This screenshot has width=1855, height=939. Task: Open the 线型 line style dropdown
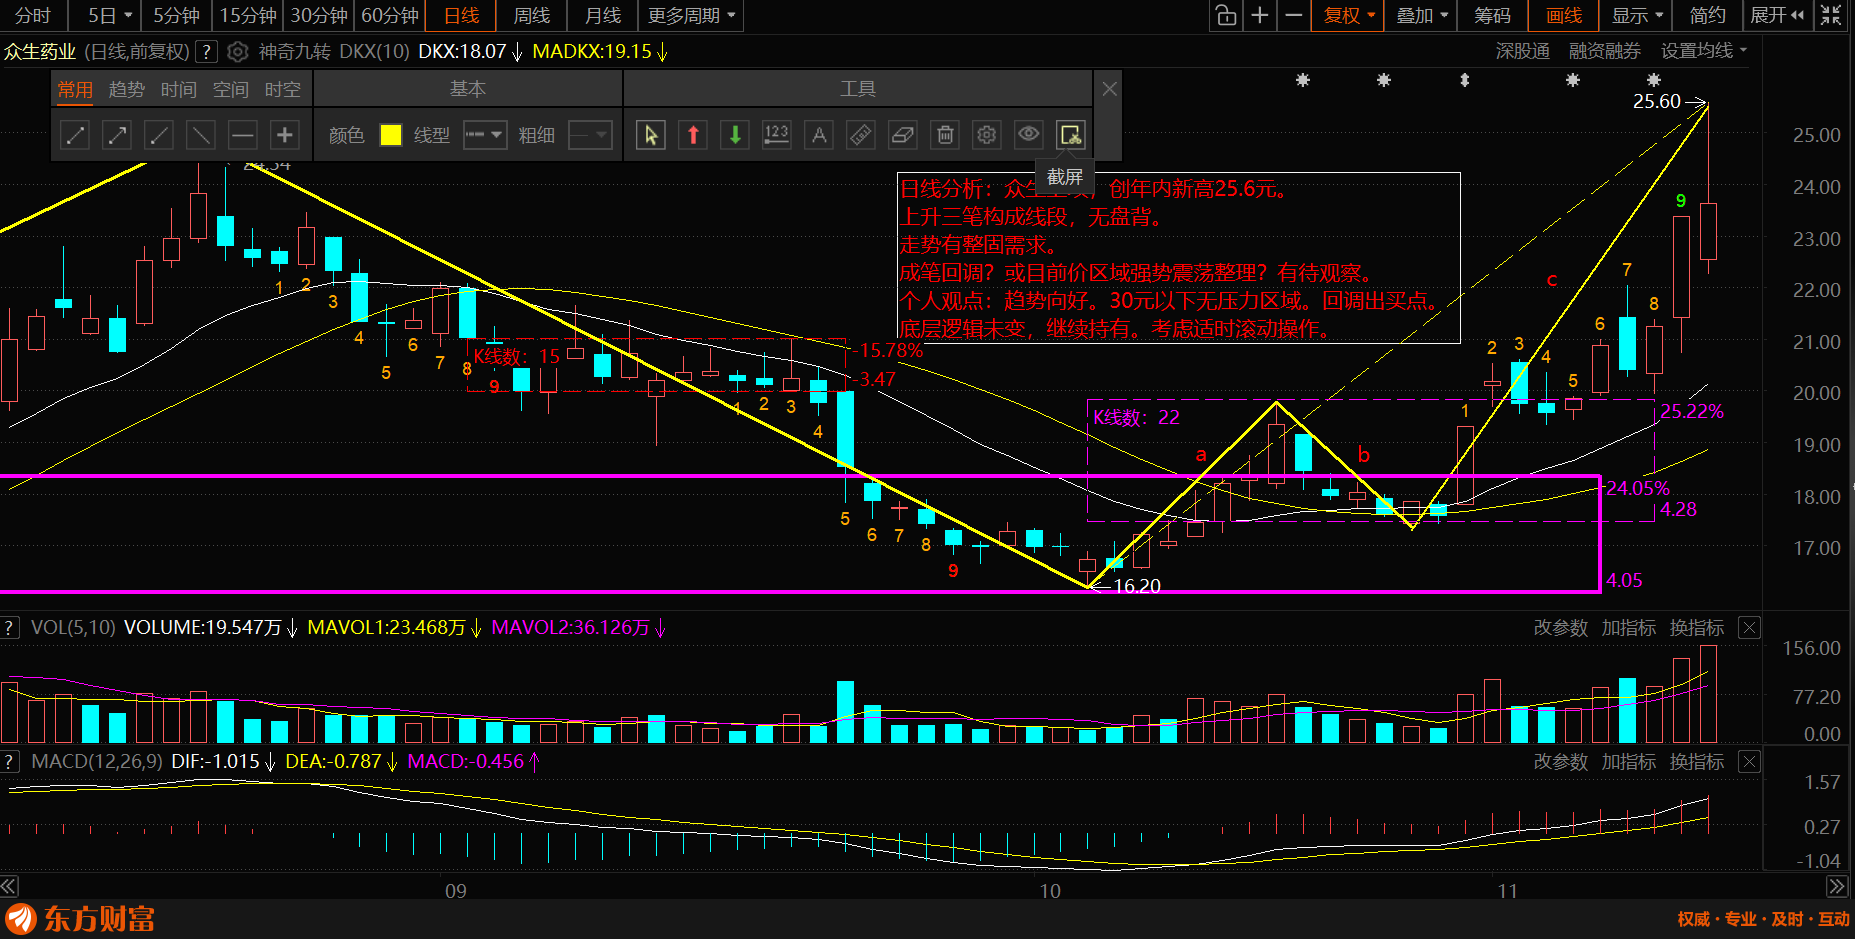click(485, 135)
